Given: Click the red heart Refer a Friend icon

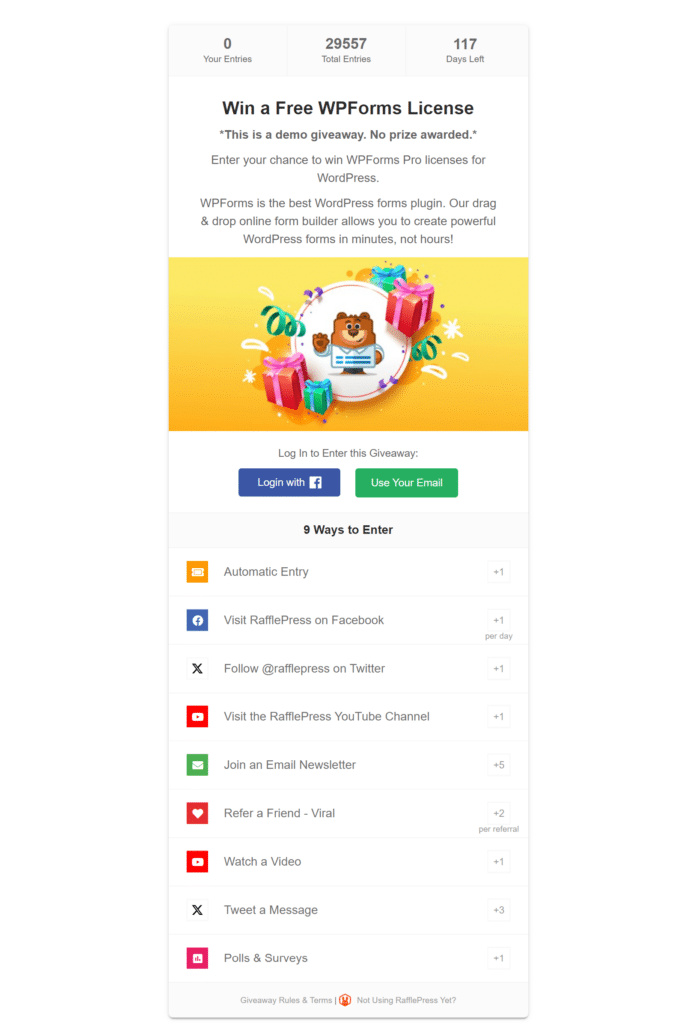Looking at the screenshot, I should (x=197, y=814).
